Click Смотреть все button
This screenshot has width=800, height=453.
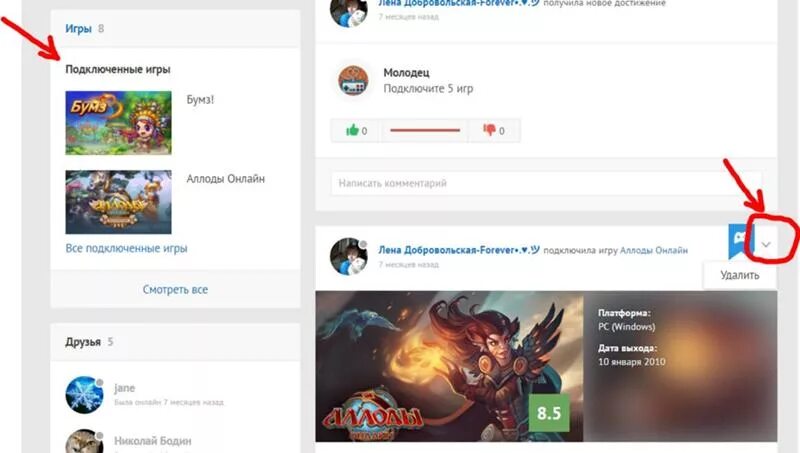coord(175,289)
